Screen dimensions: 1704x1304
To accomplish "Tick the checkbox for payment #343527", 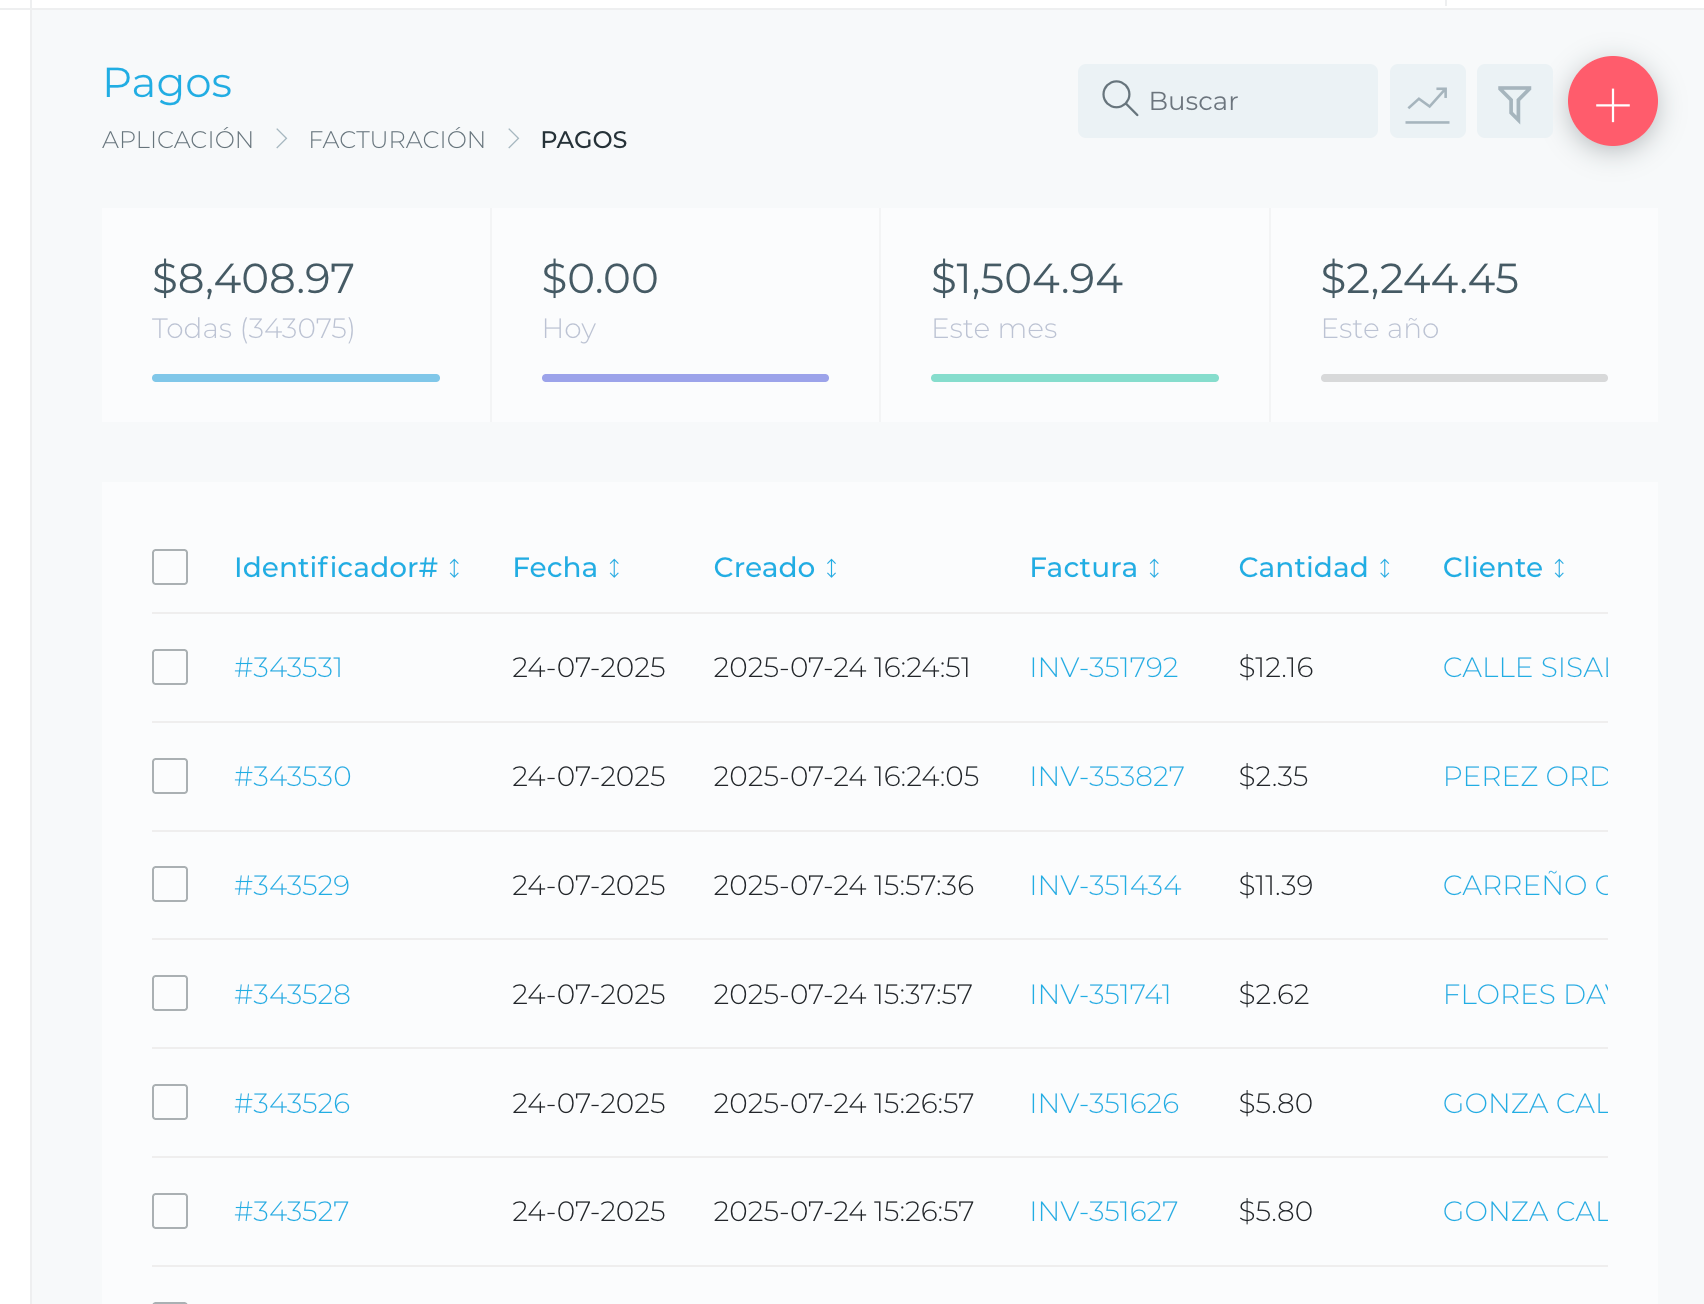I will (170, 1211).
